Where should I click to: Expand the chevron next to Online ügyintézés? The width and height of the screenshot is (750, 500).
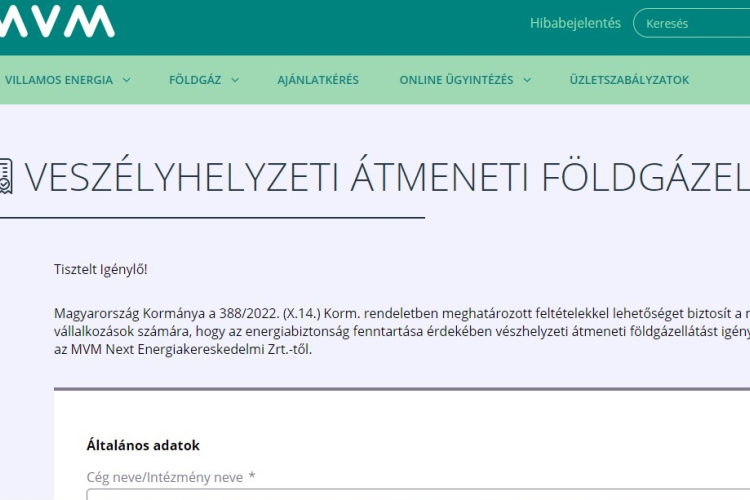point(527,80)
